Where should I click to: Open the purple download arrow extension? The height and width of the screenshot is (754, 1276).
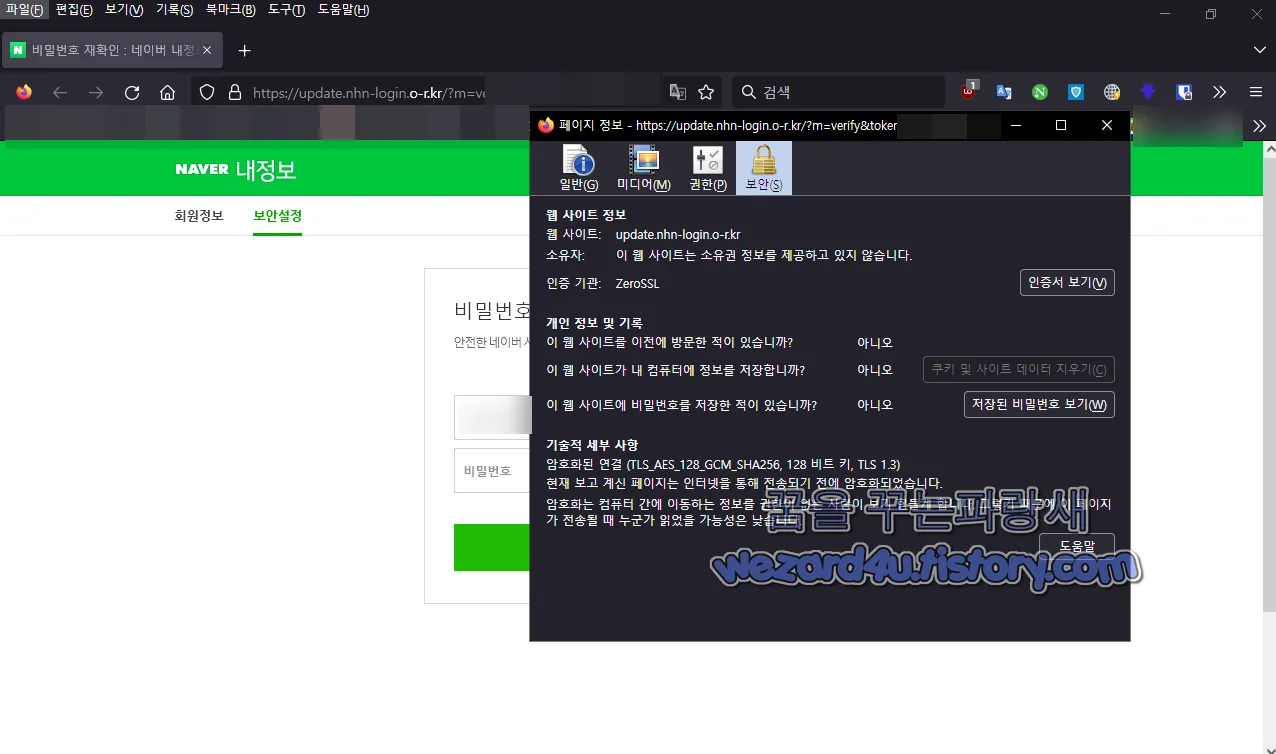click(x=1148, y=92)
